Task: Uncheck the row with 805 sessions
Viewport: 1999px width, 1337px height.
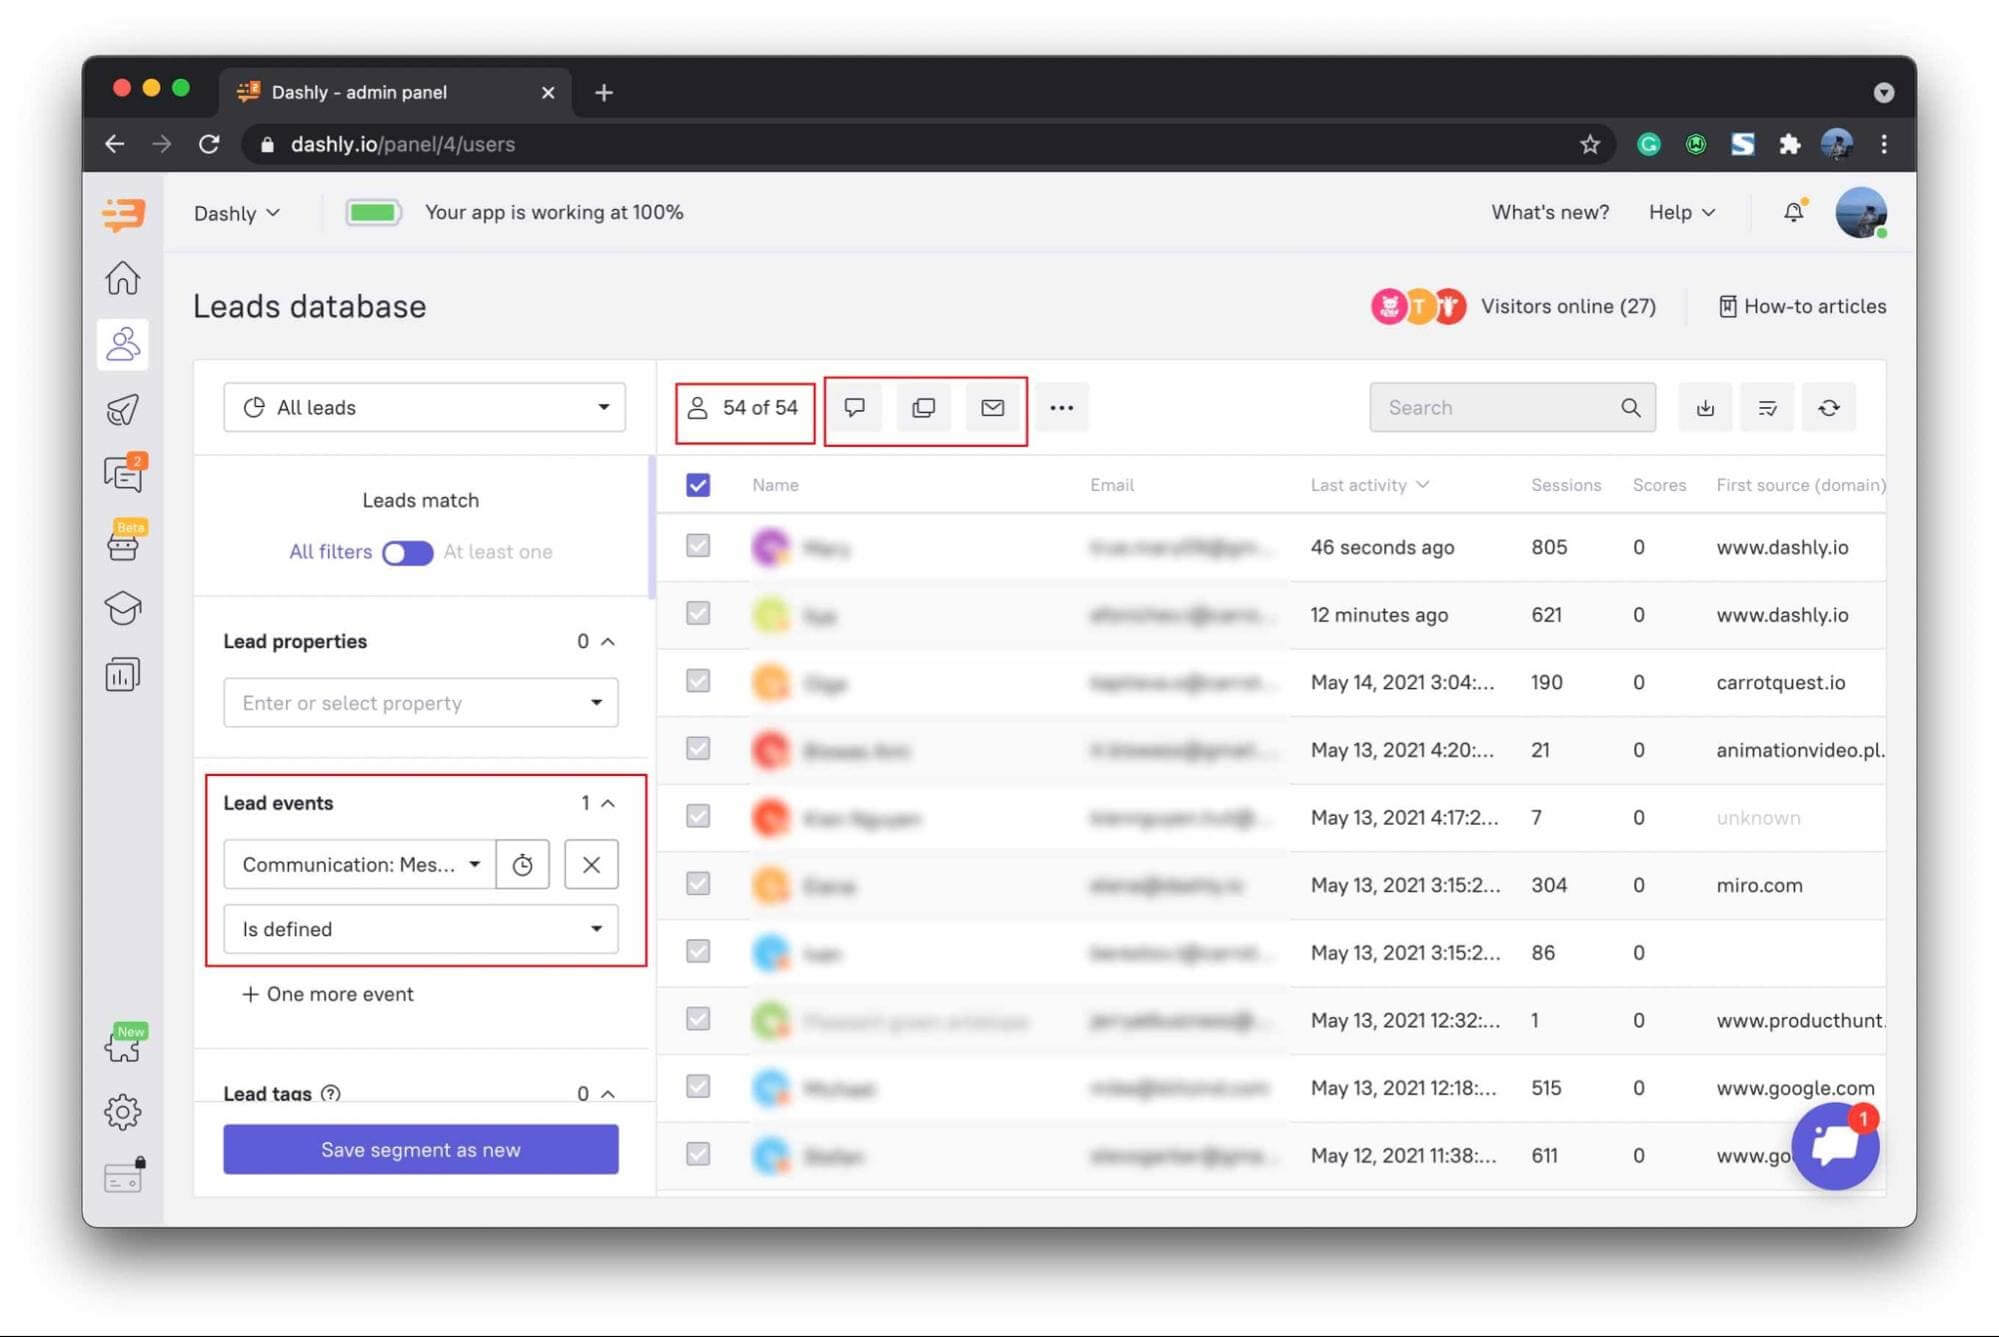Action: pos(698,546)
